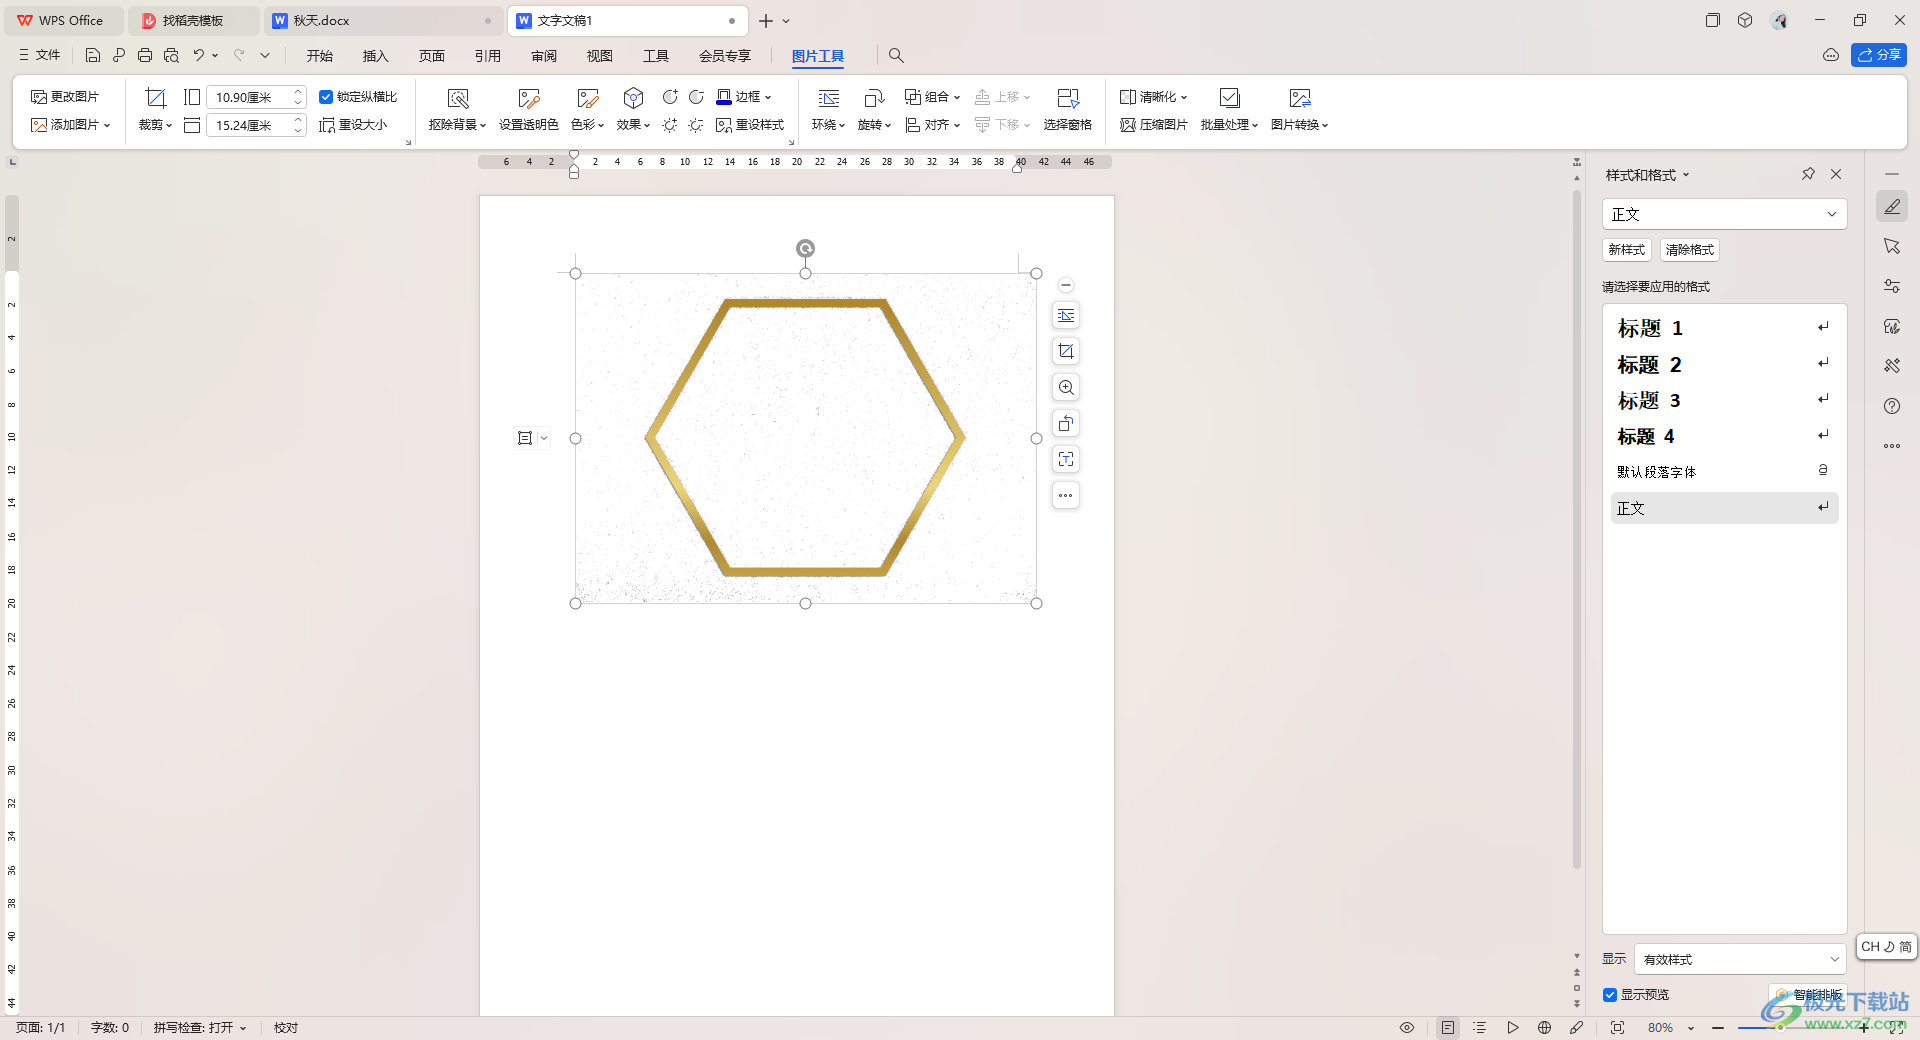Open the Batch Processing (批量处理) tool
This screenshot has width=1920, height=1040.
point(1229,110)
